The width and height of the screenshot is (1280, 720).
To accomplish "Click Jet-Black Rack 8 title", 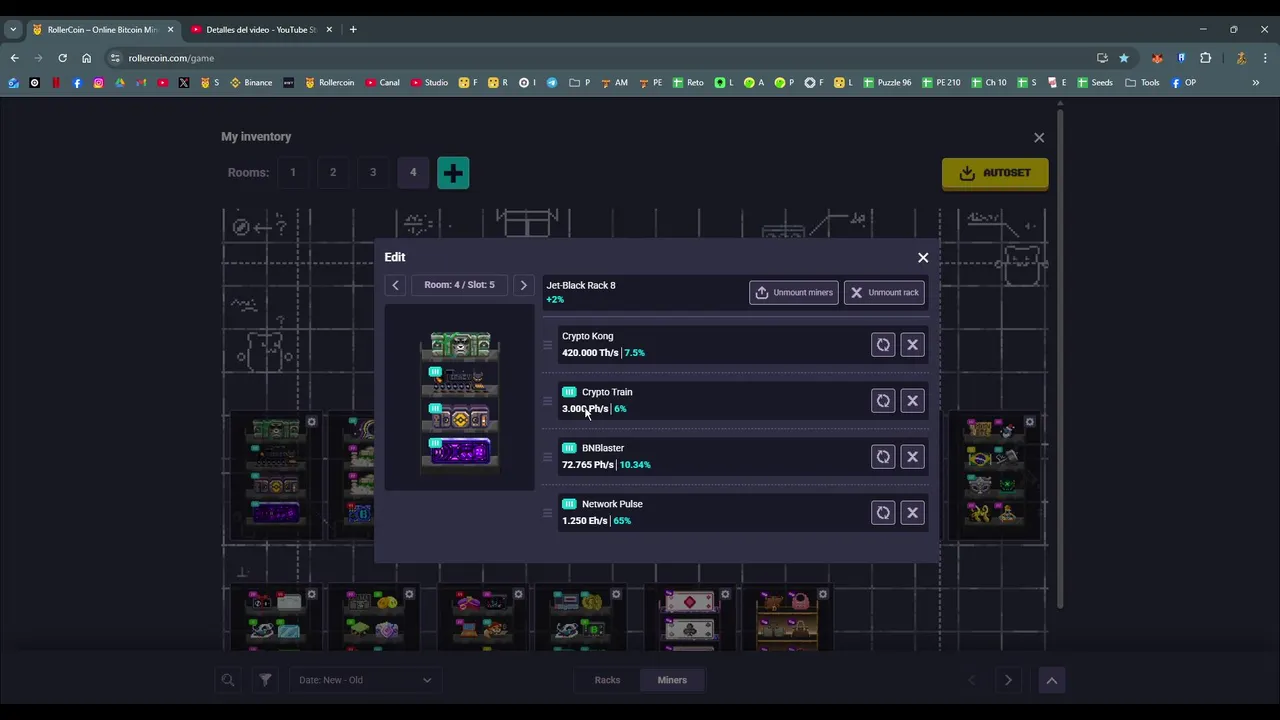I will click(x=581, y=285).
